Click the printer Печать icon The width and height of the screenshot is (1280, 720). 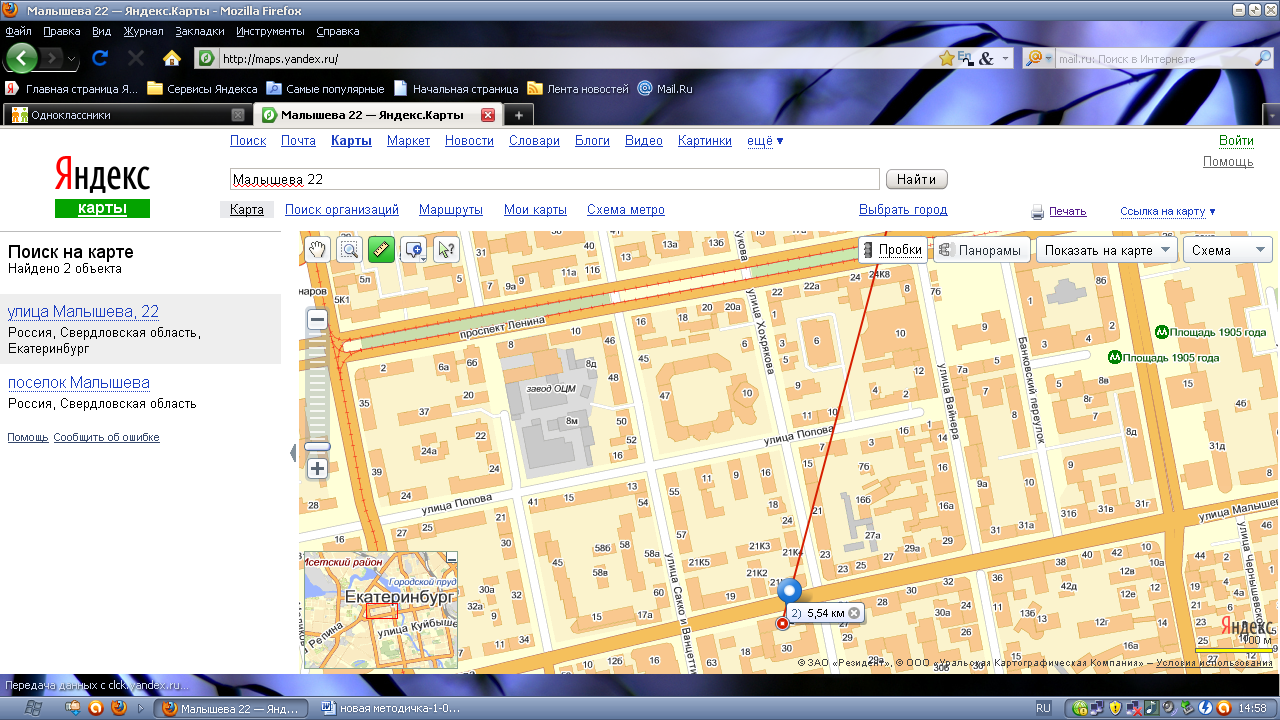point(1038,212)
